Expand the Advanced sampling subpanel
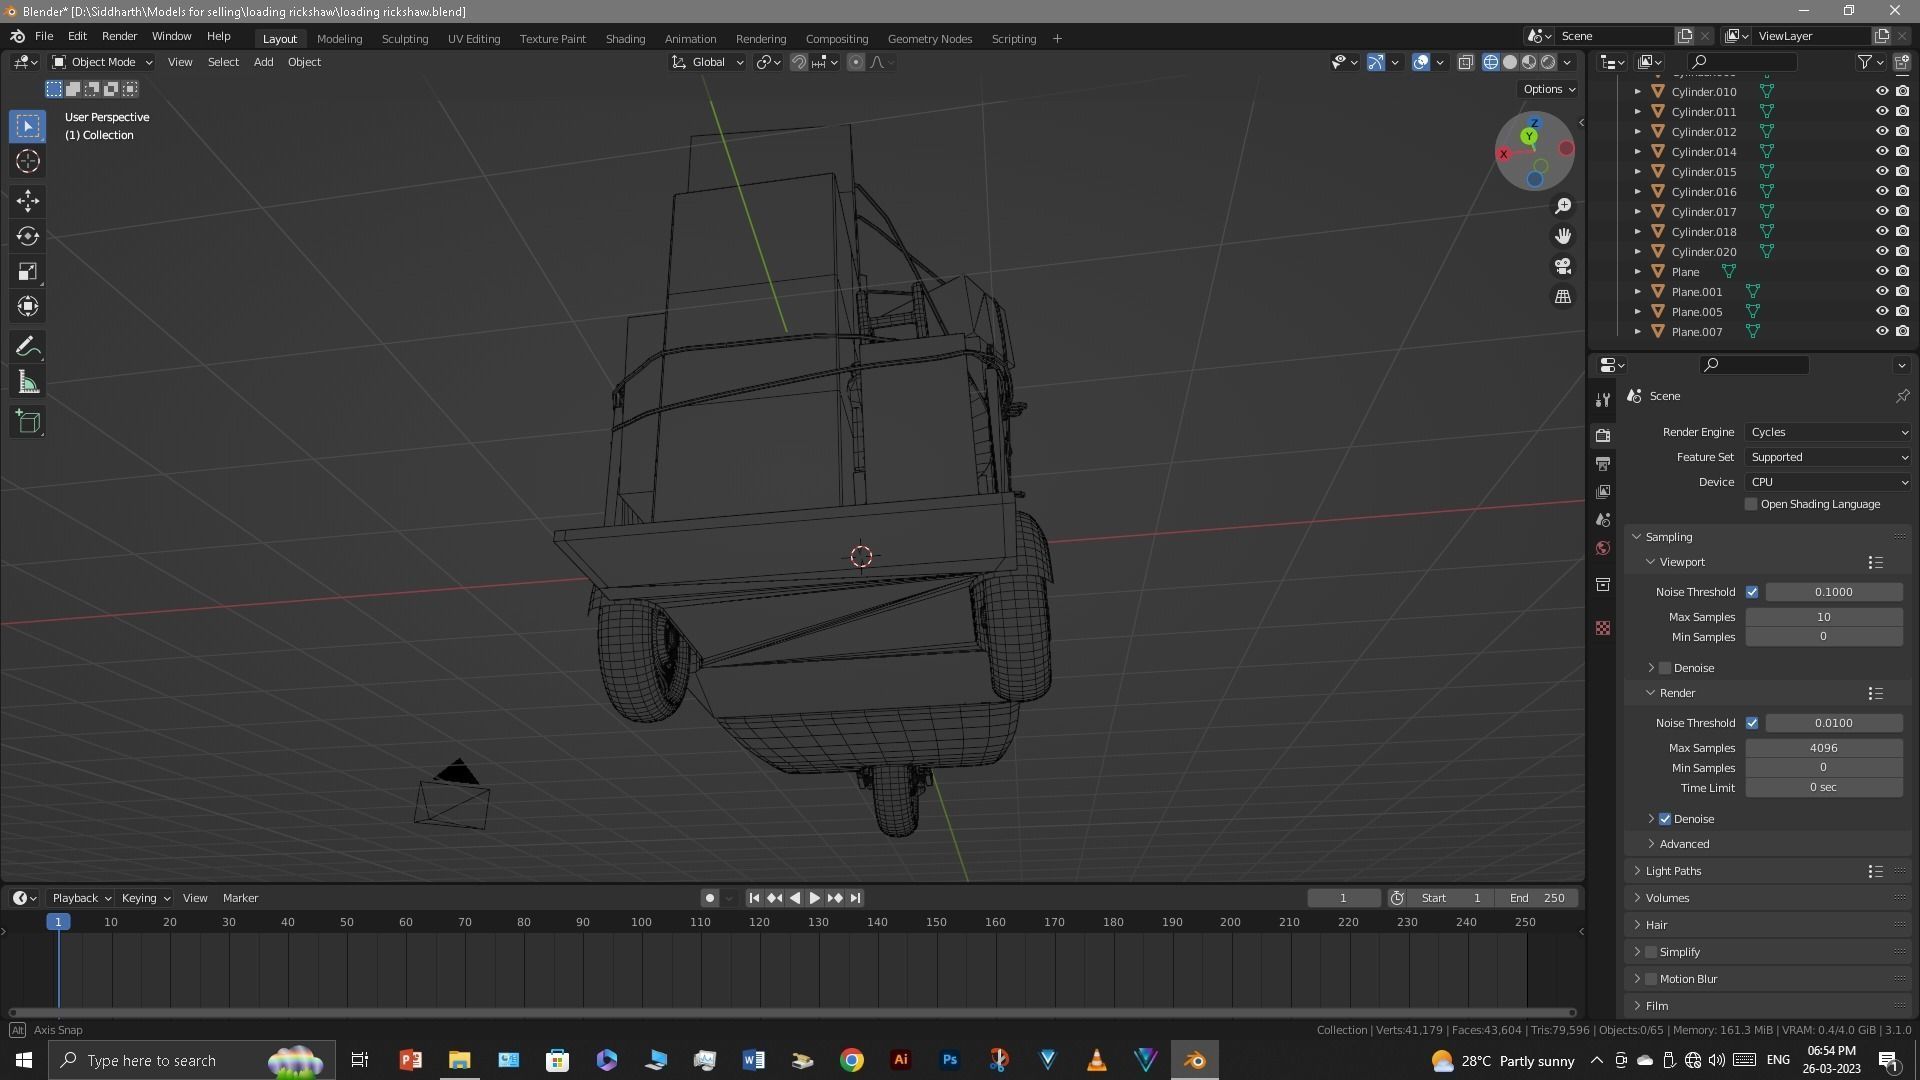 [1684, 844]
